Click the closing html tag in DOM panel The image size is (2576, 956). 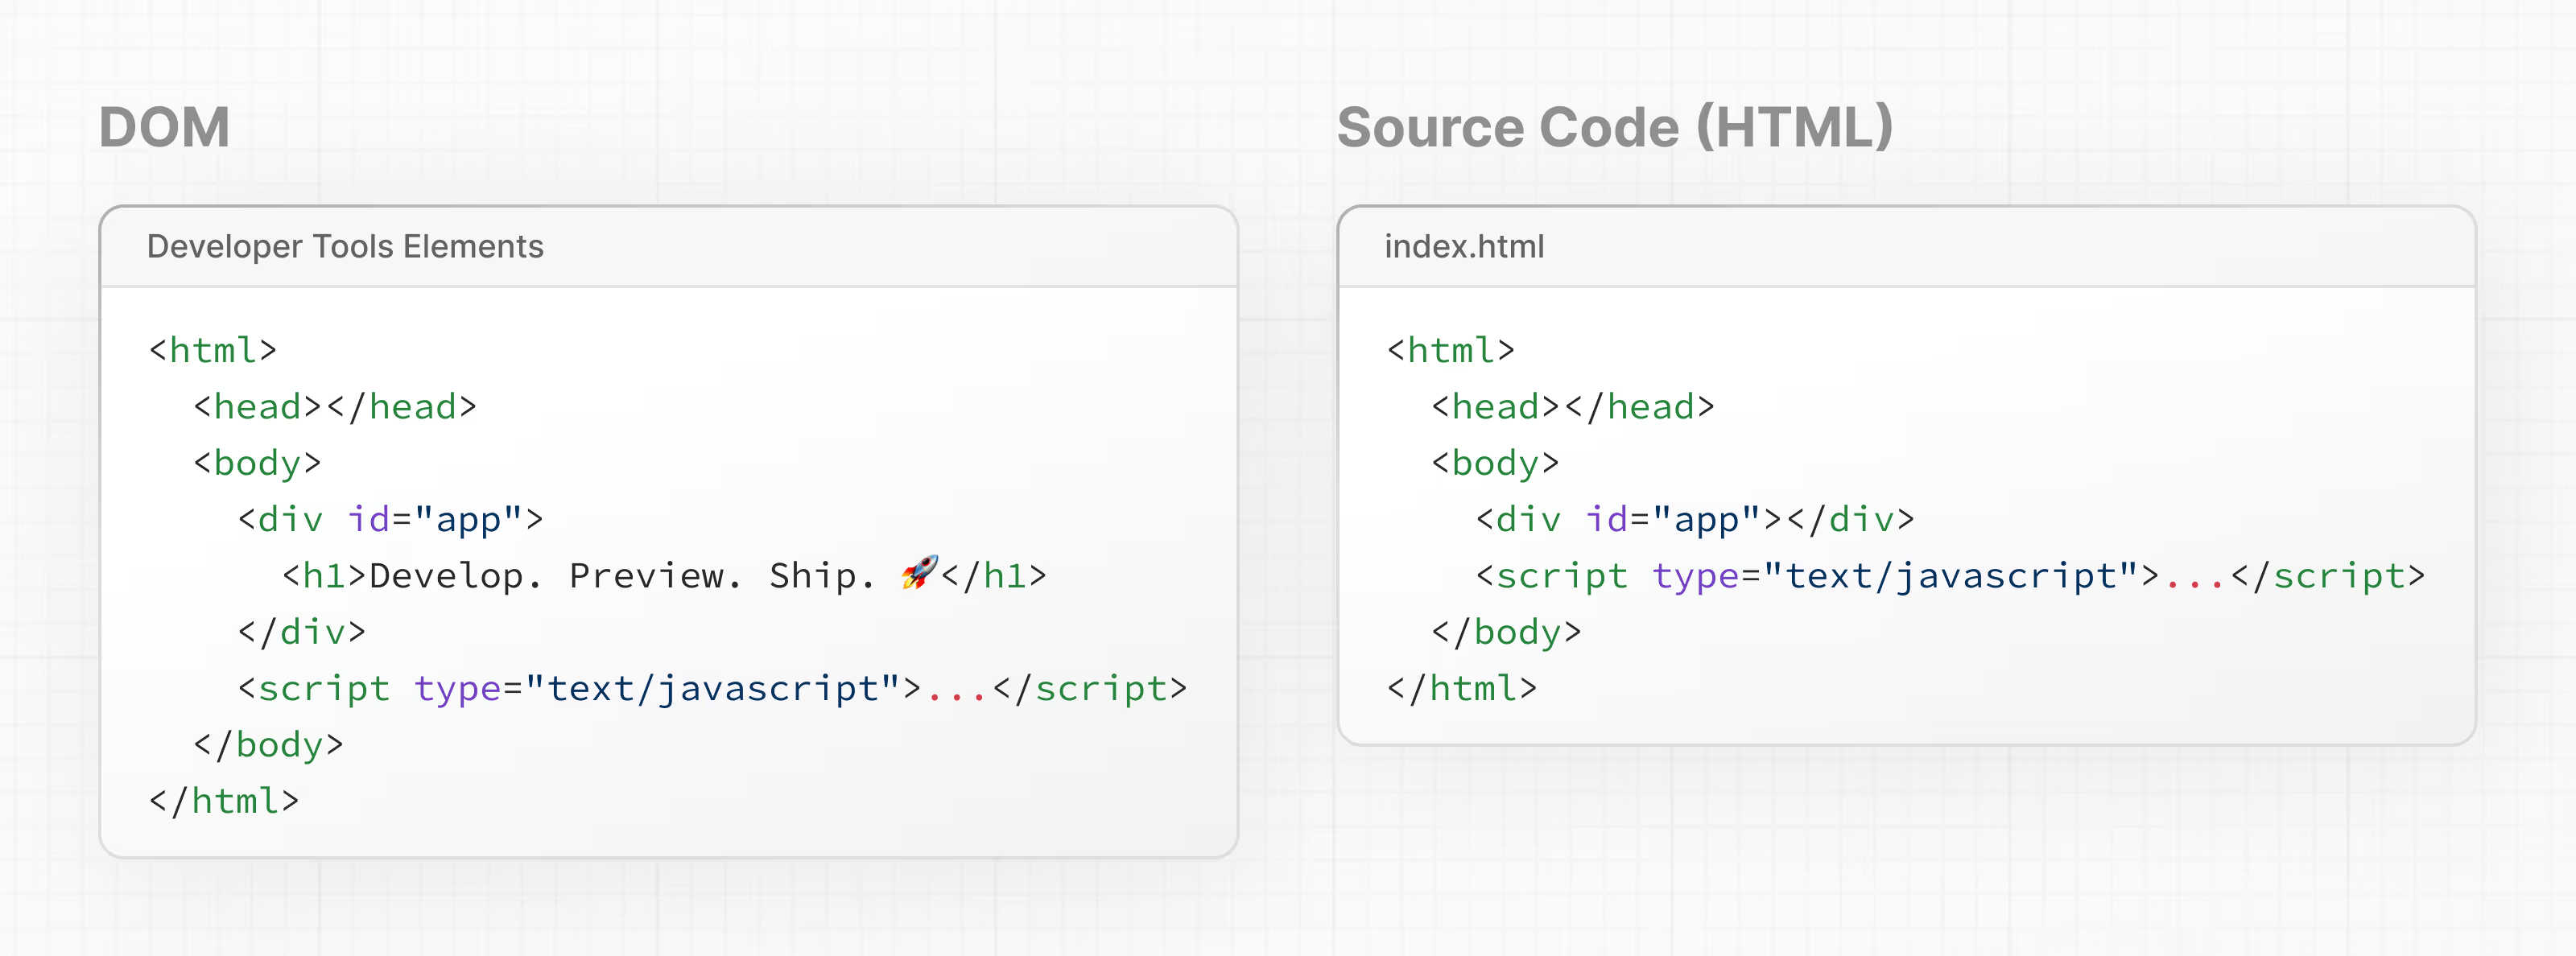pyautogui.click(x=224, y=801)
